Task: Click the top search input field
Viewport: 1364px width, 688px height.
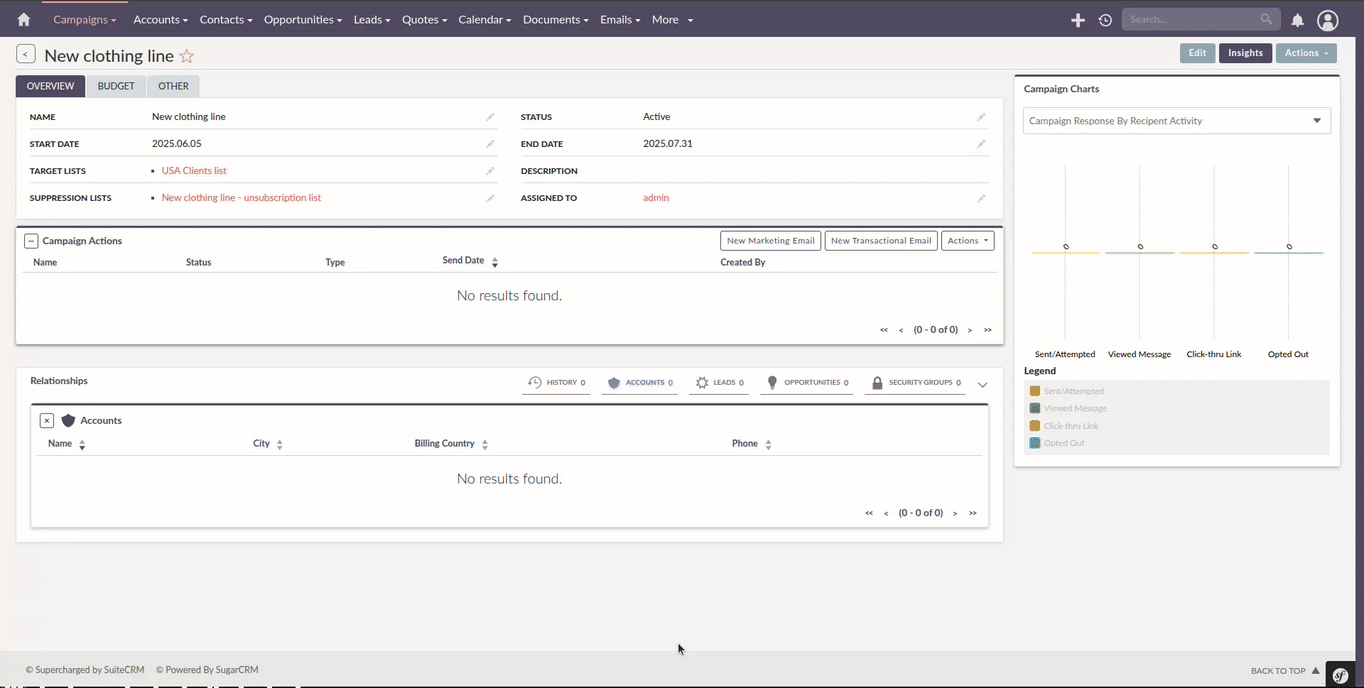Action: click(x=1190, y=19)
